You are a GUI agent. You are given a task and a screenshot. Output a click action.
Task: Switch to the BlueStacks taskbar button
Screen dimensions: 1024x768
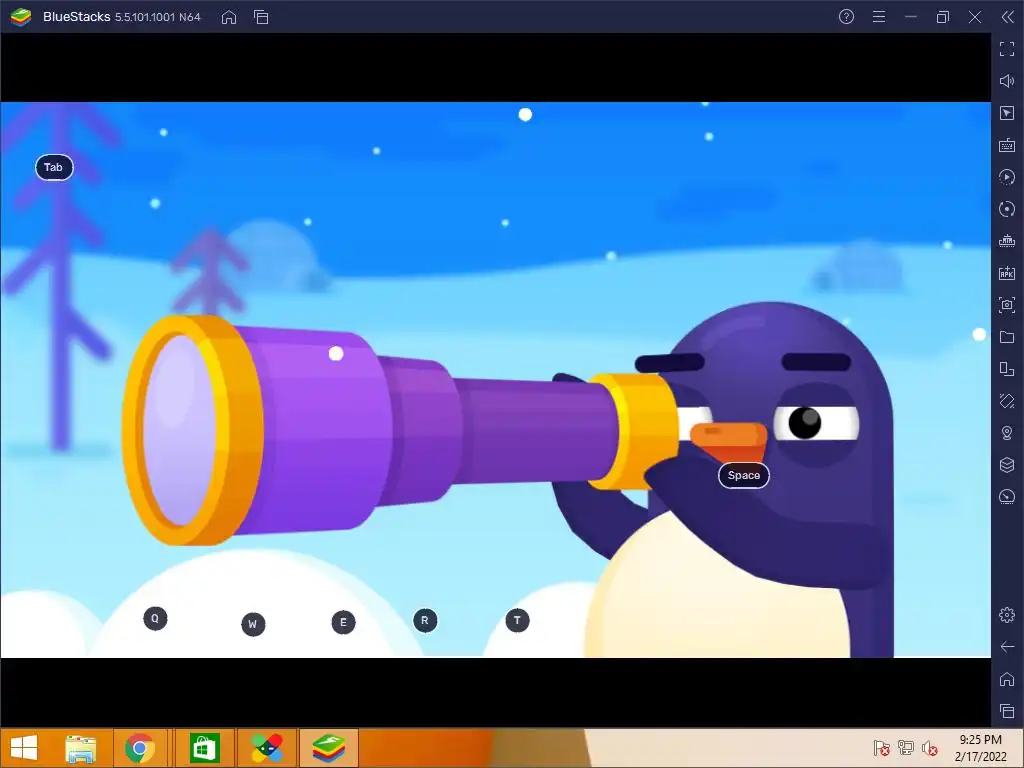pos(328,748)
